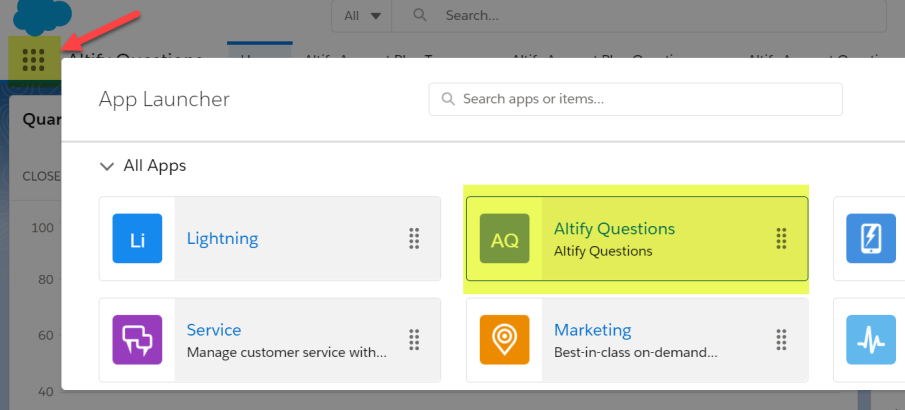
Task: Open the Marketing app link
Action: (592, 330)
